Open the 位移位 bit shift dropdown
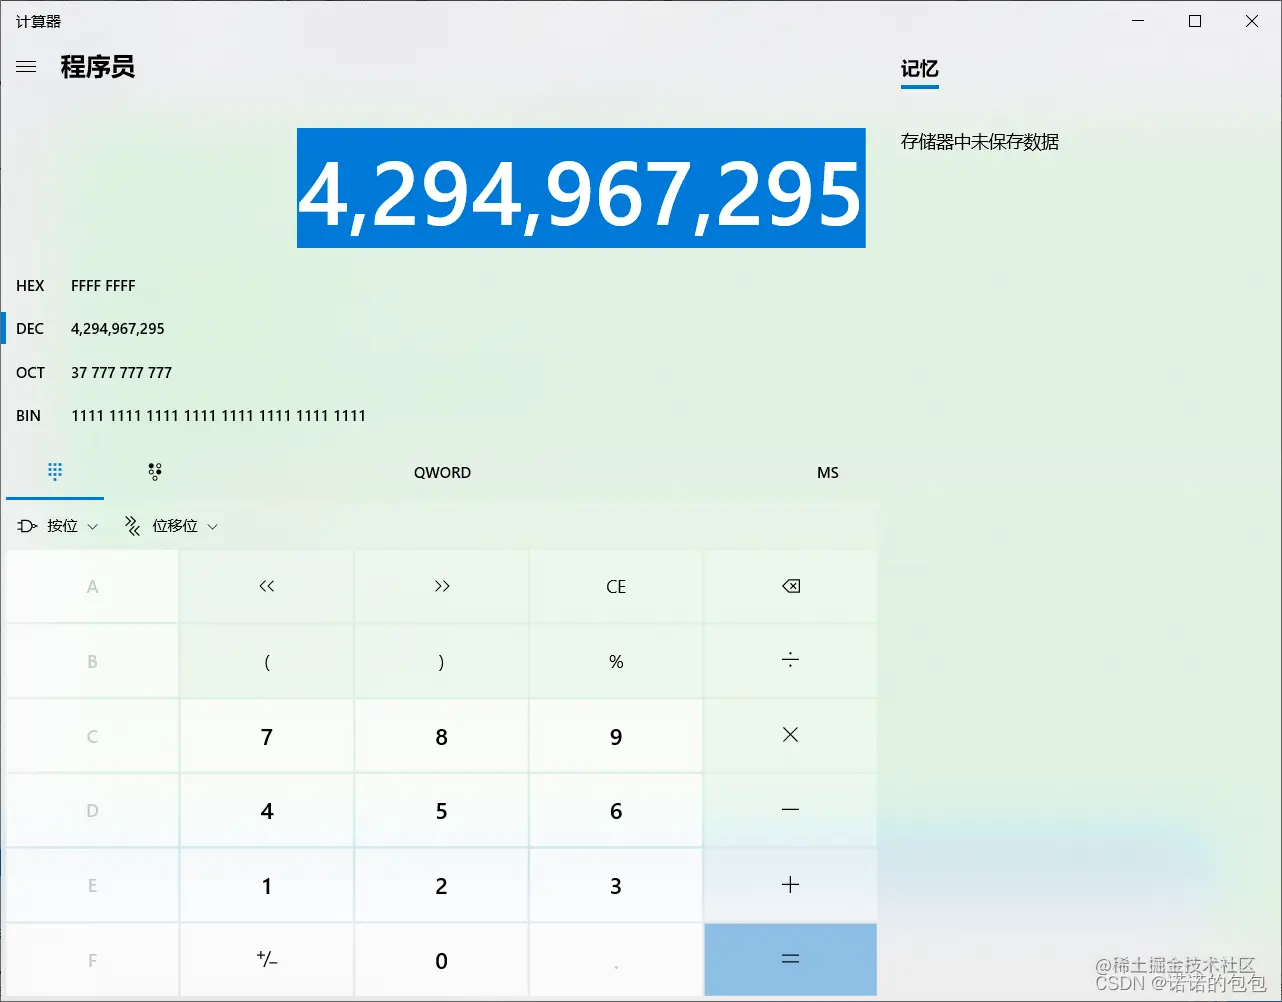 (x=171, y=526)
